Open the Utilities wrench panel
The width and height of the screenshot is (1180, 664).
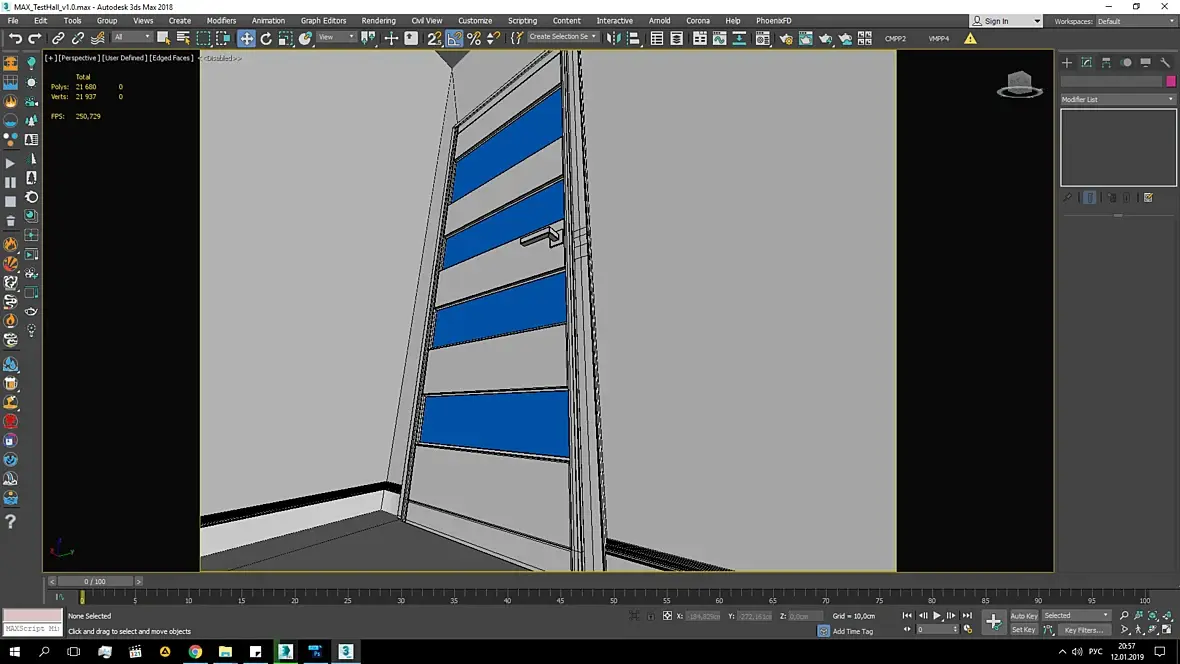click(1165, 62)
